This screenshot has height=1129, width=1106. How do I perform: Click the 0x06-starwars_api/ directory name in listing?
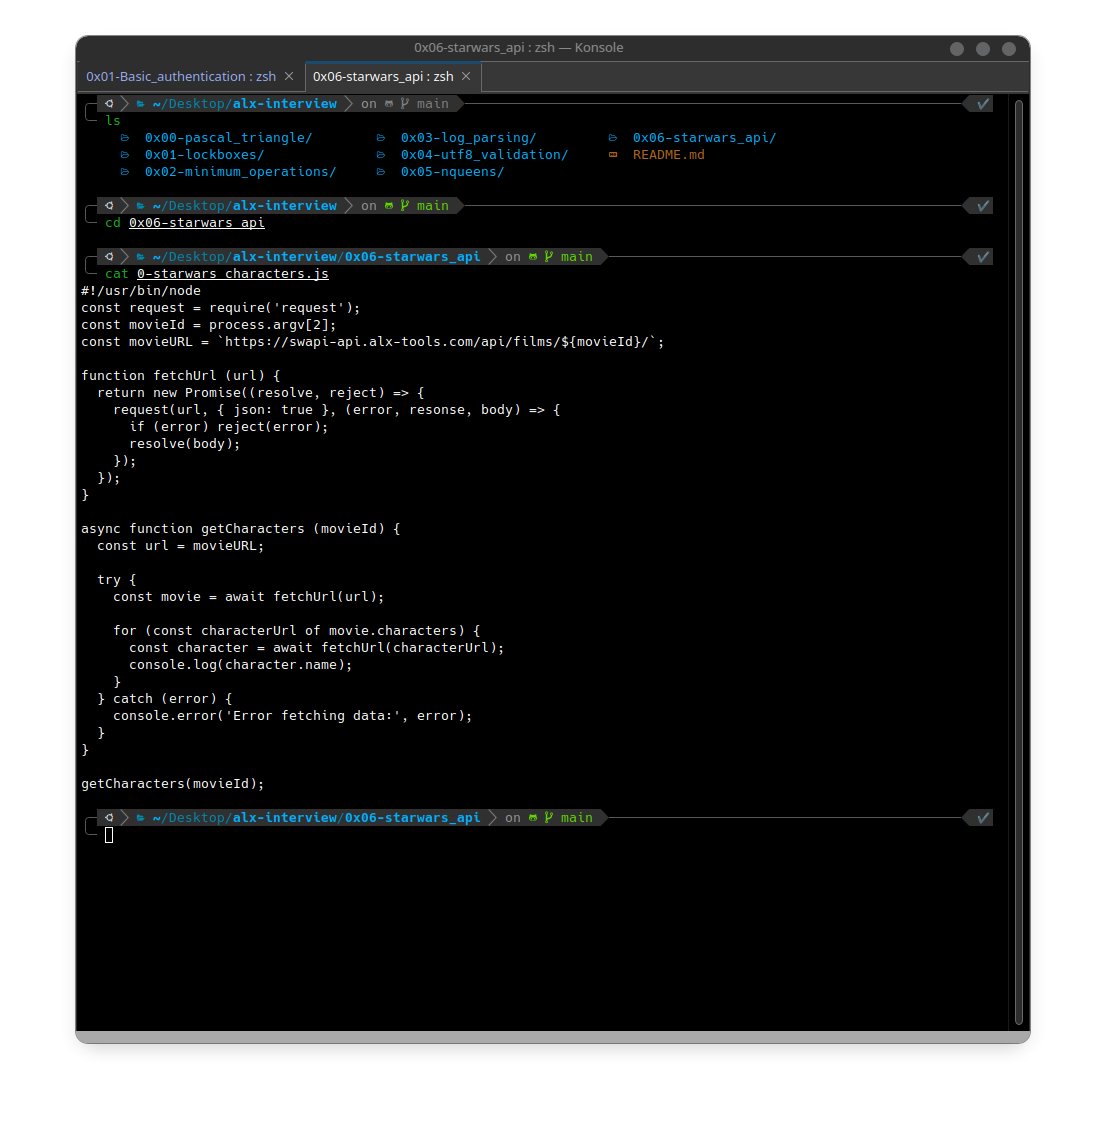(704, 138)
